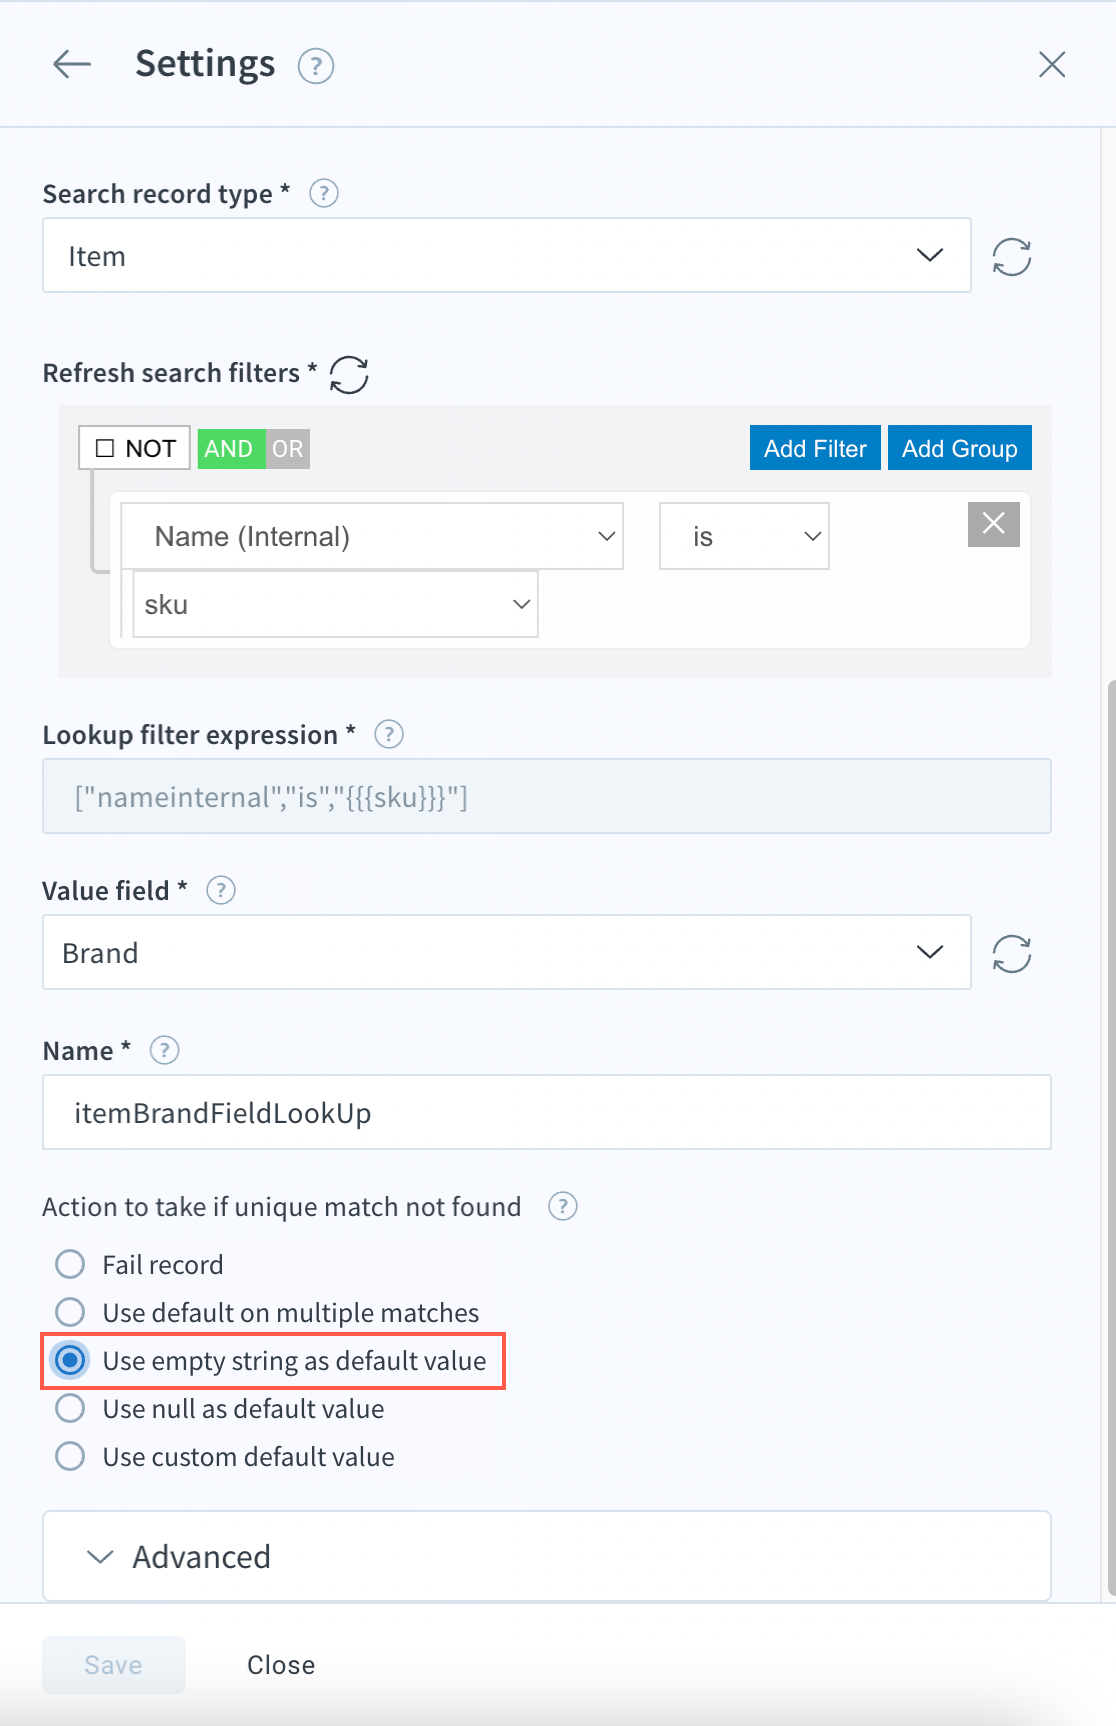Select Use custom default value
The width and height of the screenshot is (1116, 1726).
pyautogui.click(x=70, y=1456)
